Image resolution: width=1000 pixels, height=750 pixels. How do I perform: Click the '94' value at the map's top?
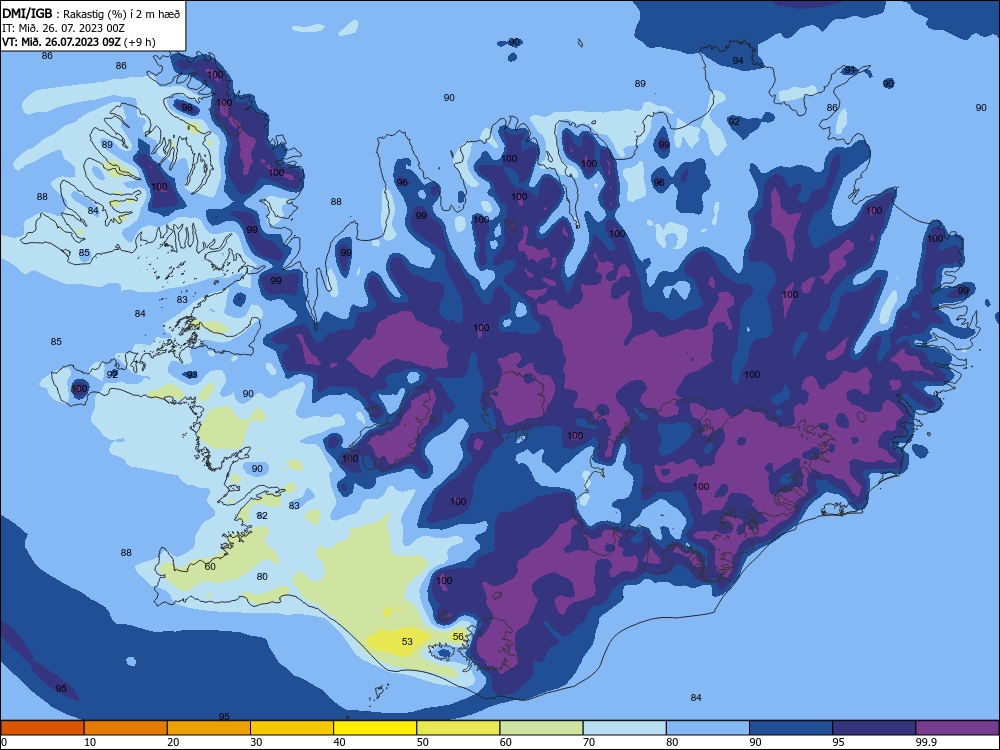738,61
